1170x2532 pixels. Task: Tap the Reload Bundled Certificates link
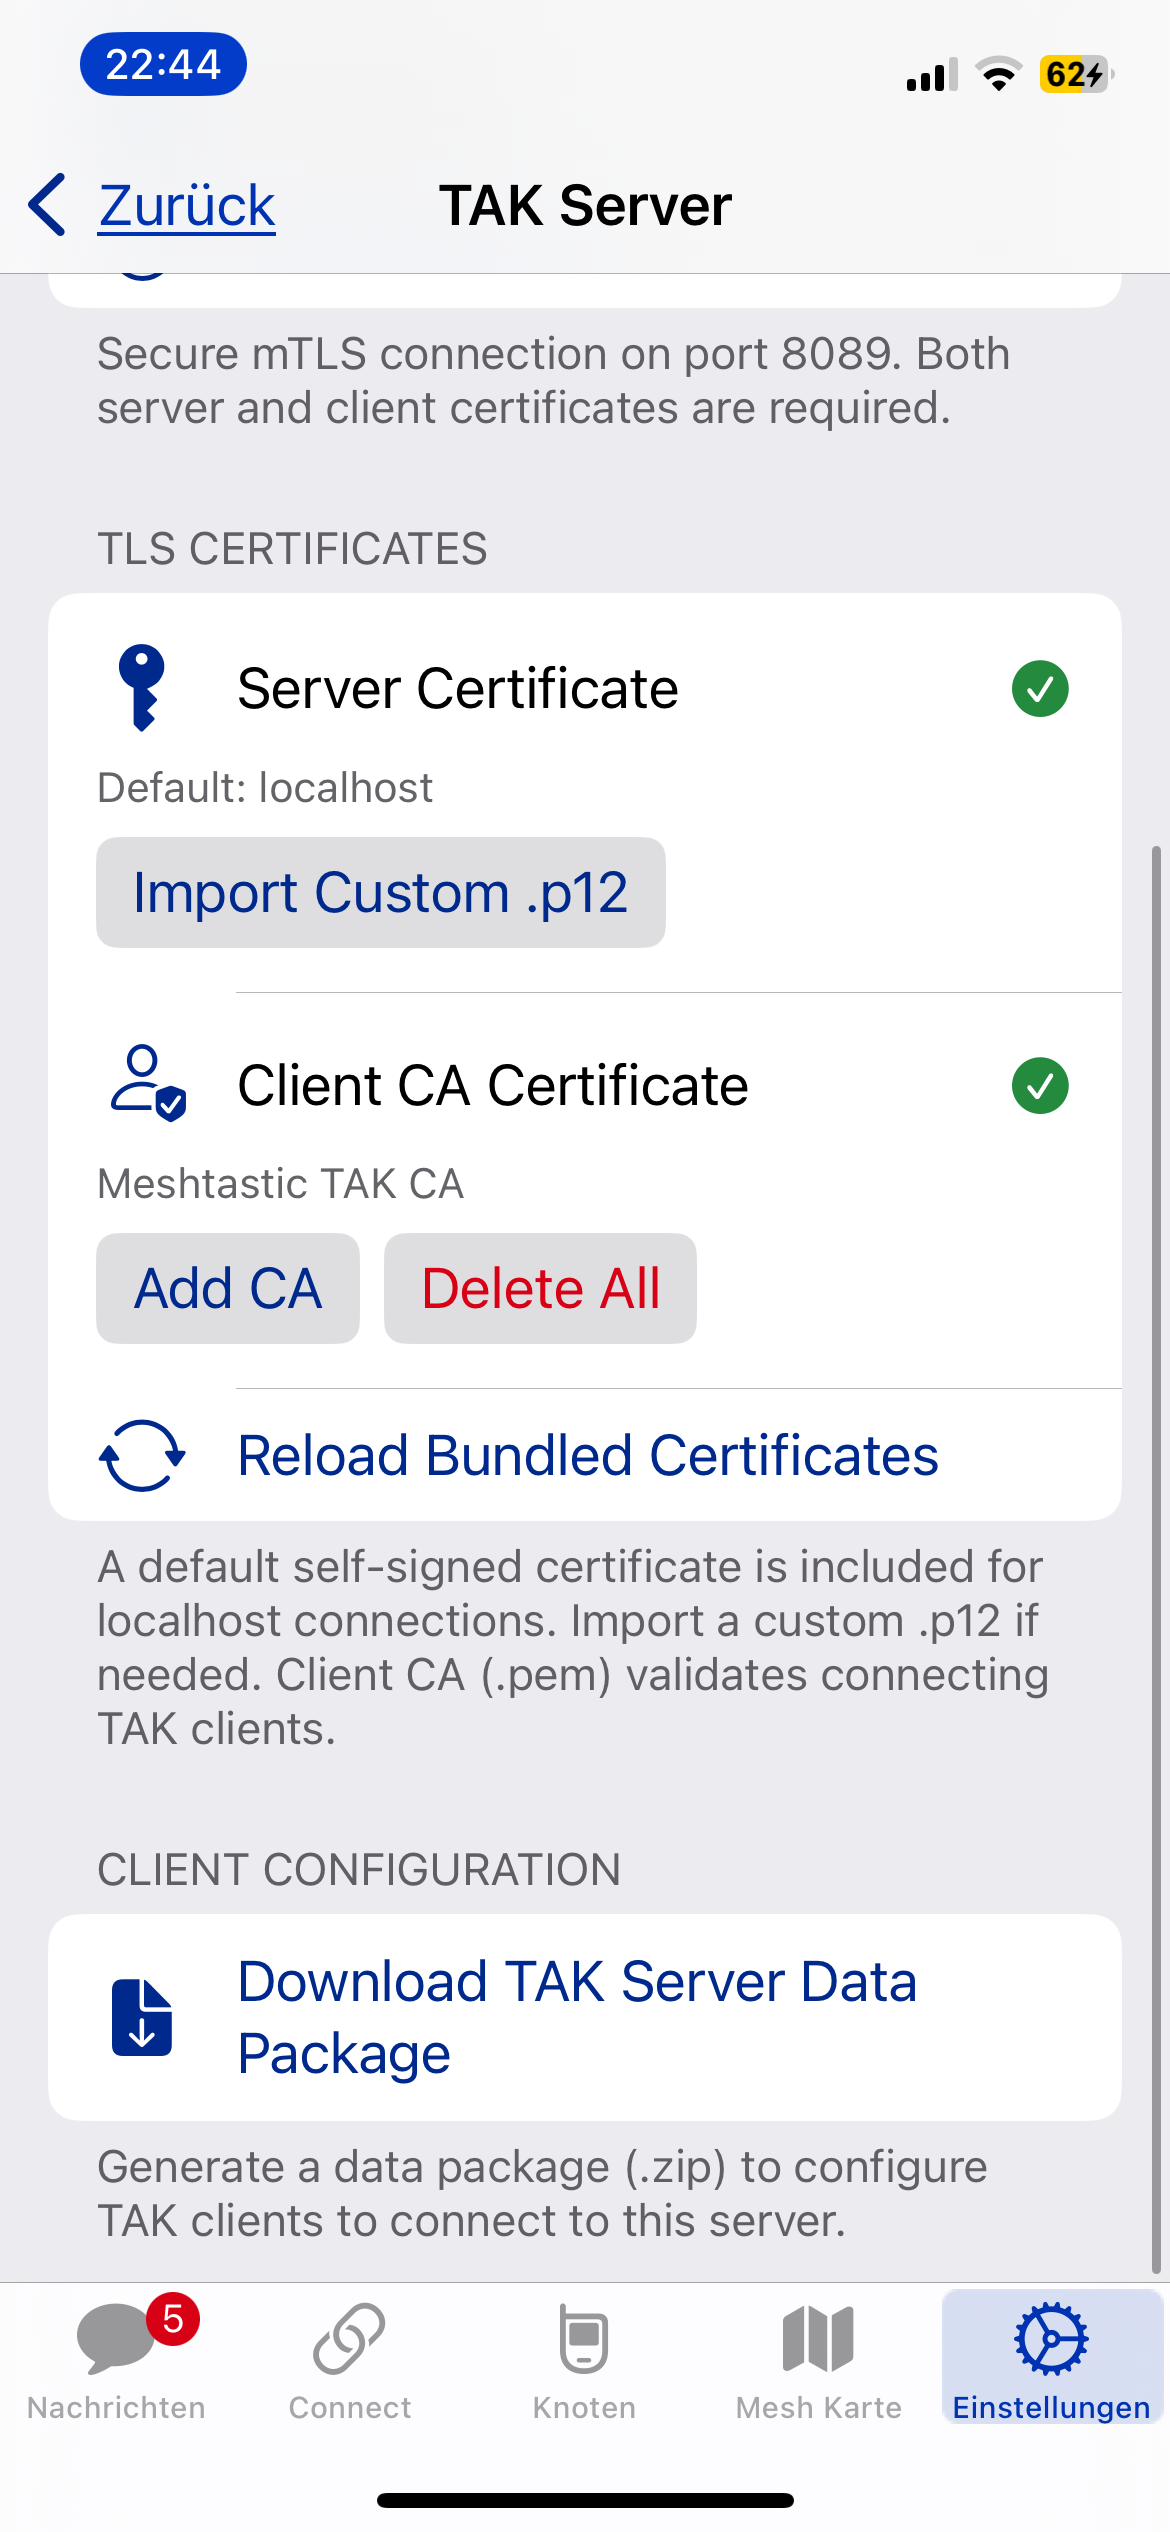coord(588,1455)
